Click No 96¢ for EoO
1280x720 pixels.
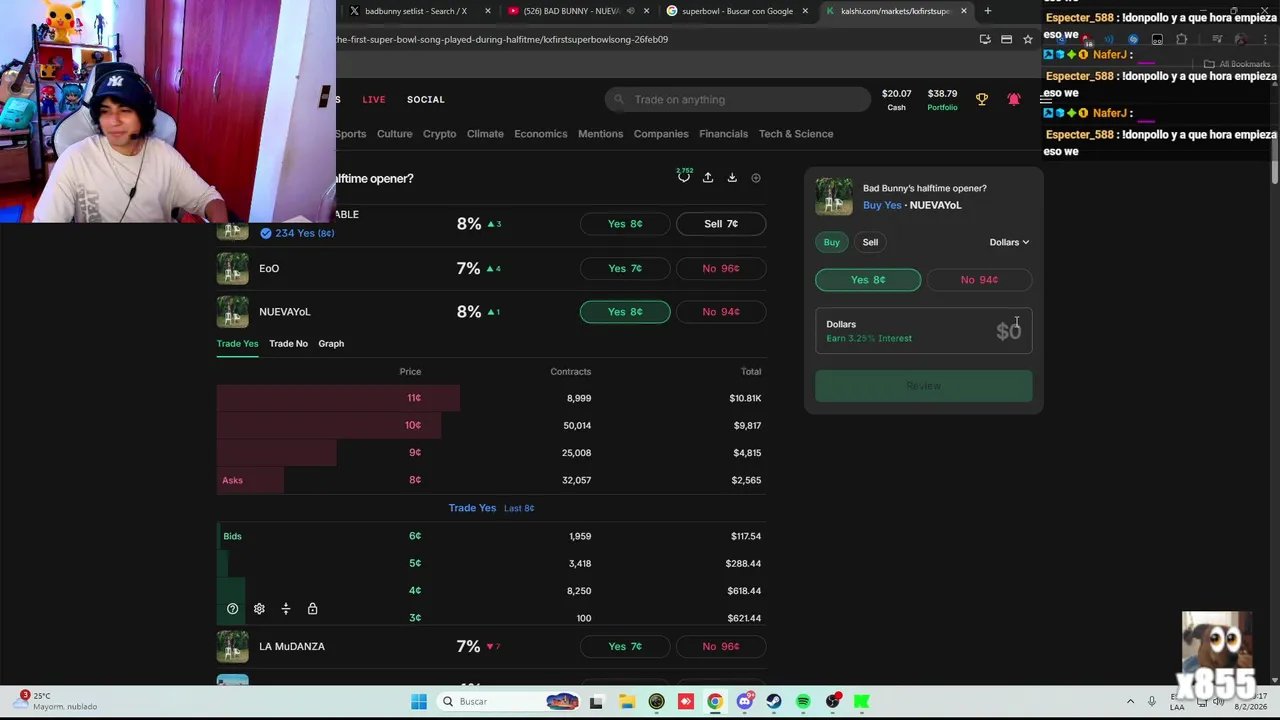point(721,268)
